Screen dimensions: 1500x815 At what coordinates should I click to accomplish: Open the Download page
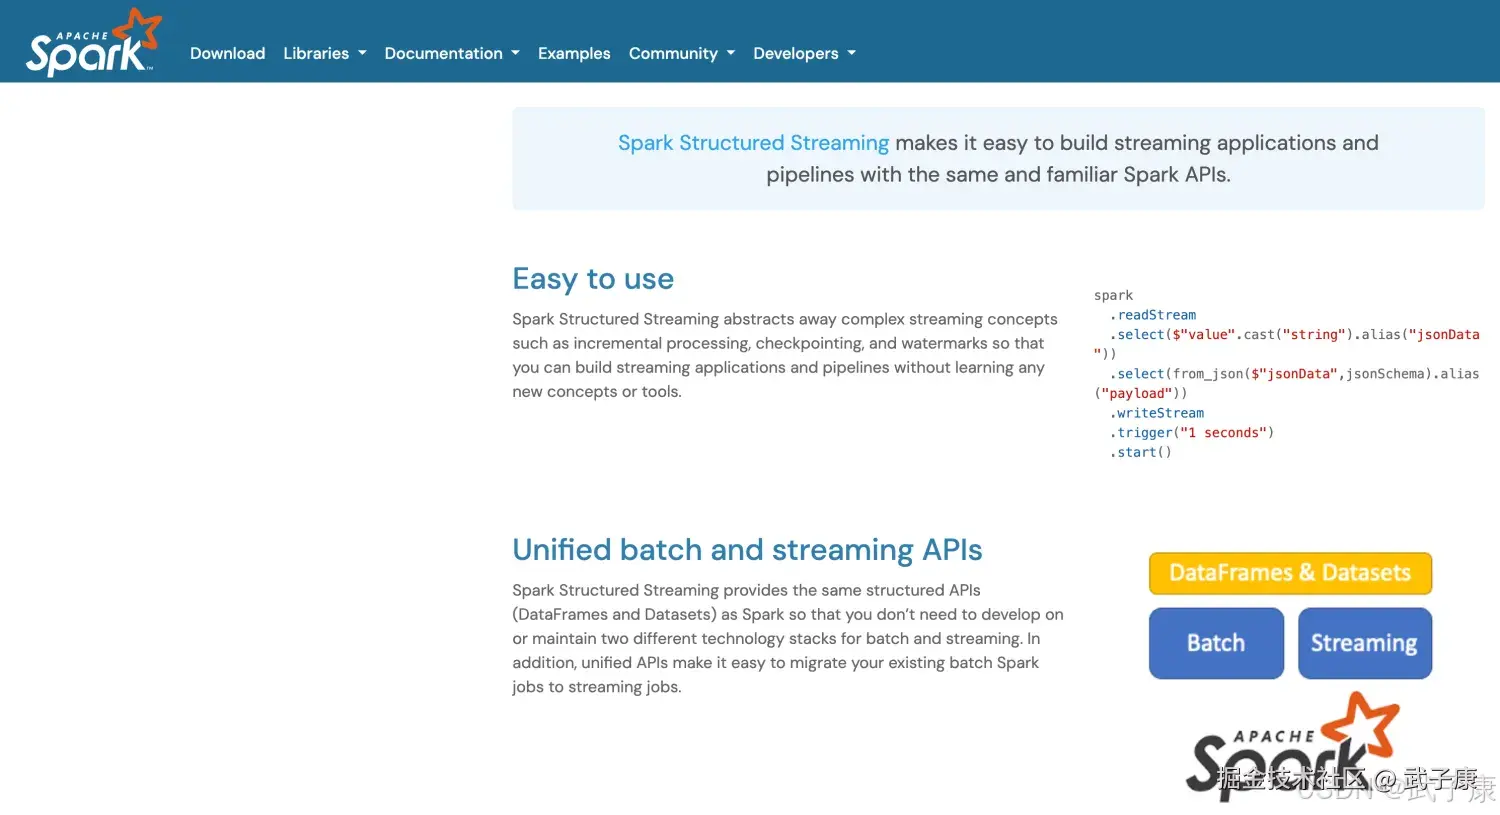coord(227,53)
